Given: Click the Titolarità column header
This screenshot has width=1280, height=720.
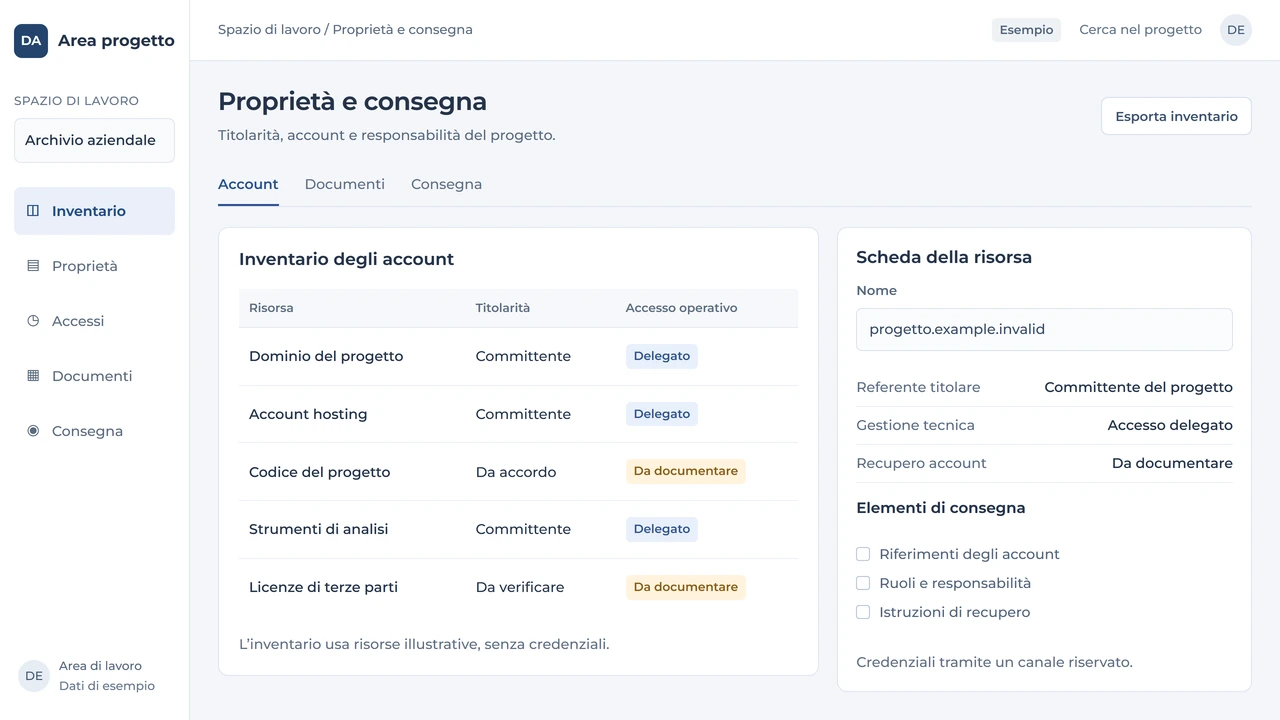Looking at the screenshot, I should click(503, 308).
